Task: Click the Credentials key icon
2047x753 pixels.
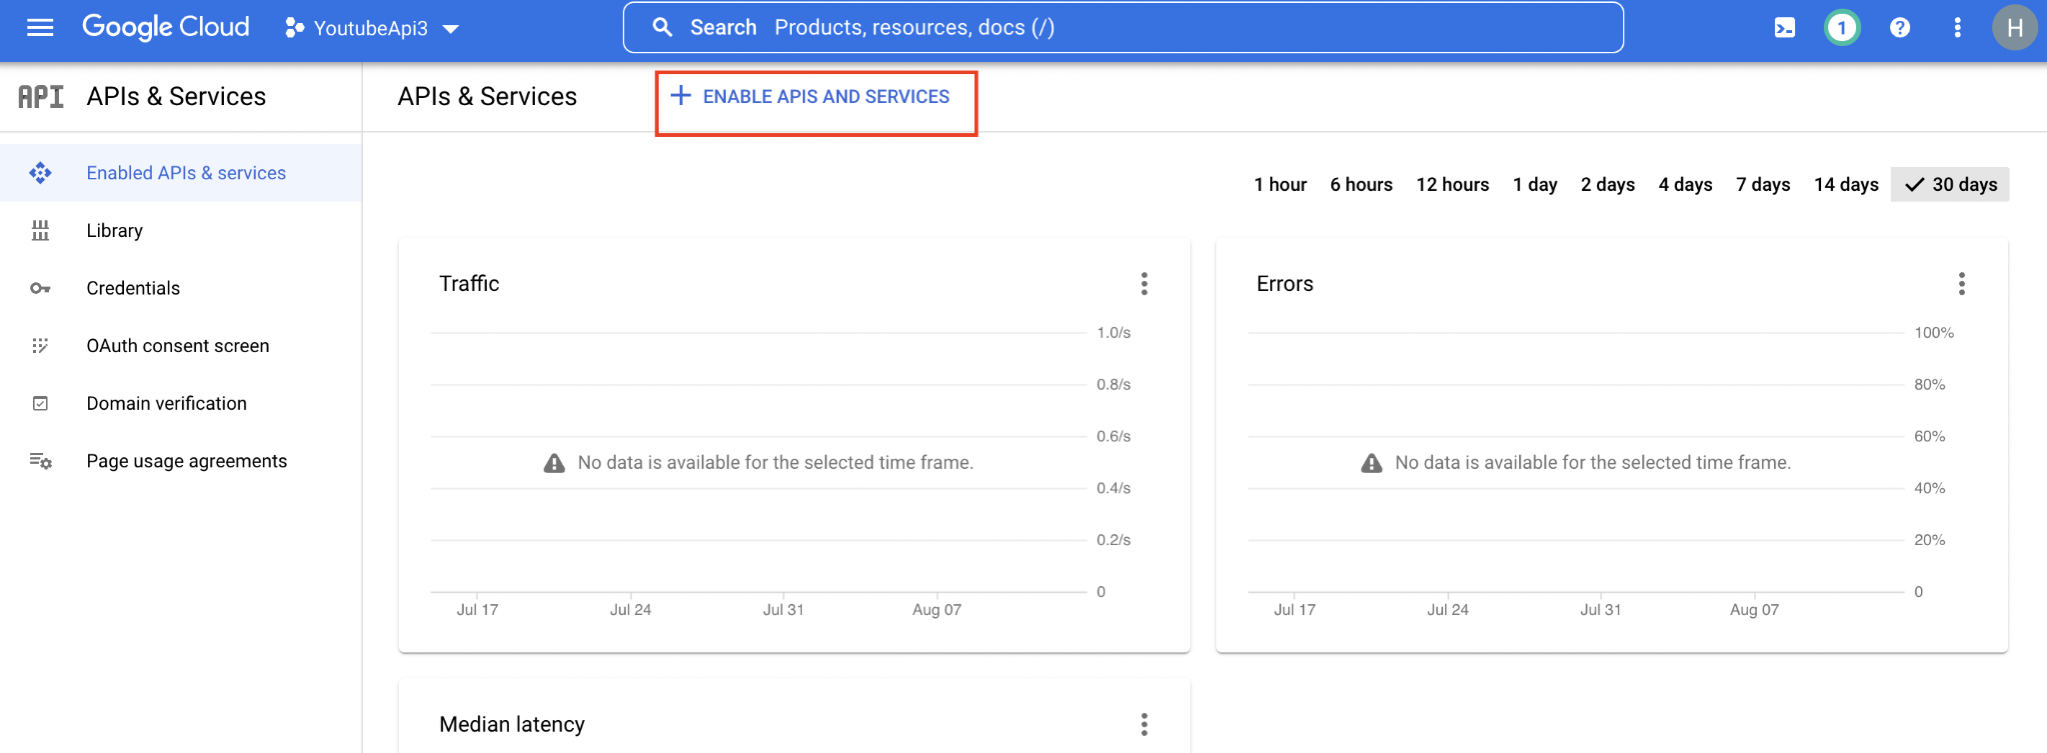Action: pyautogui.click(x=40, y=288)
